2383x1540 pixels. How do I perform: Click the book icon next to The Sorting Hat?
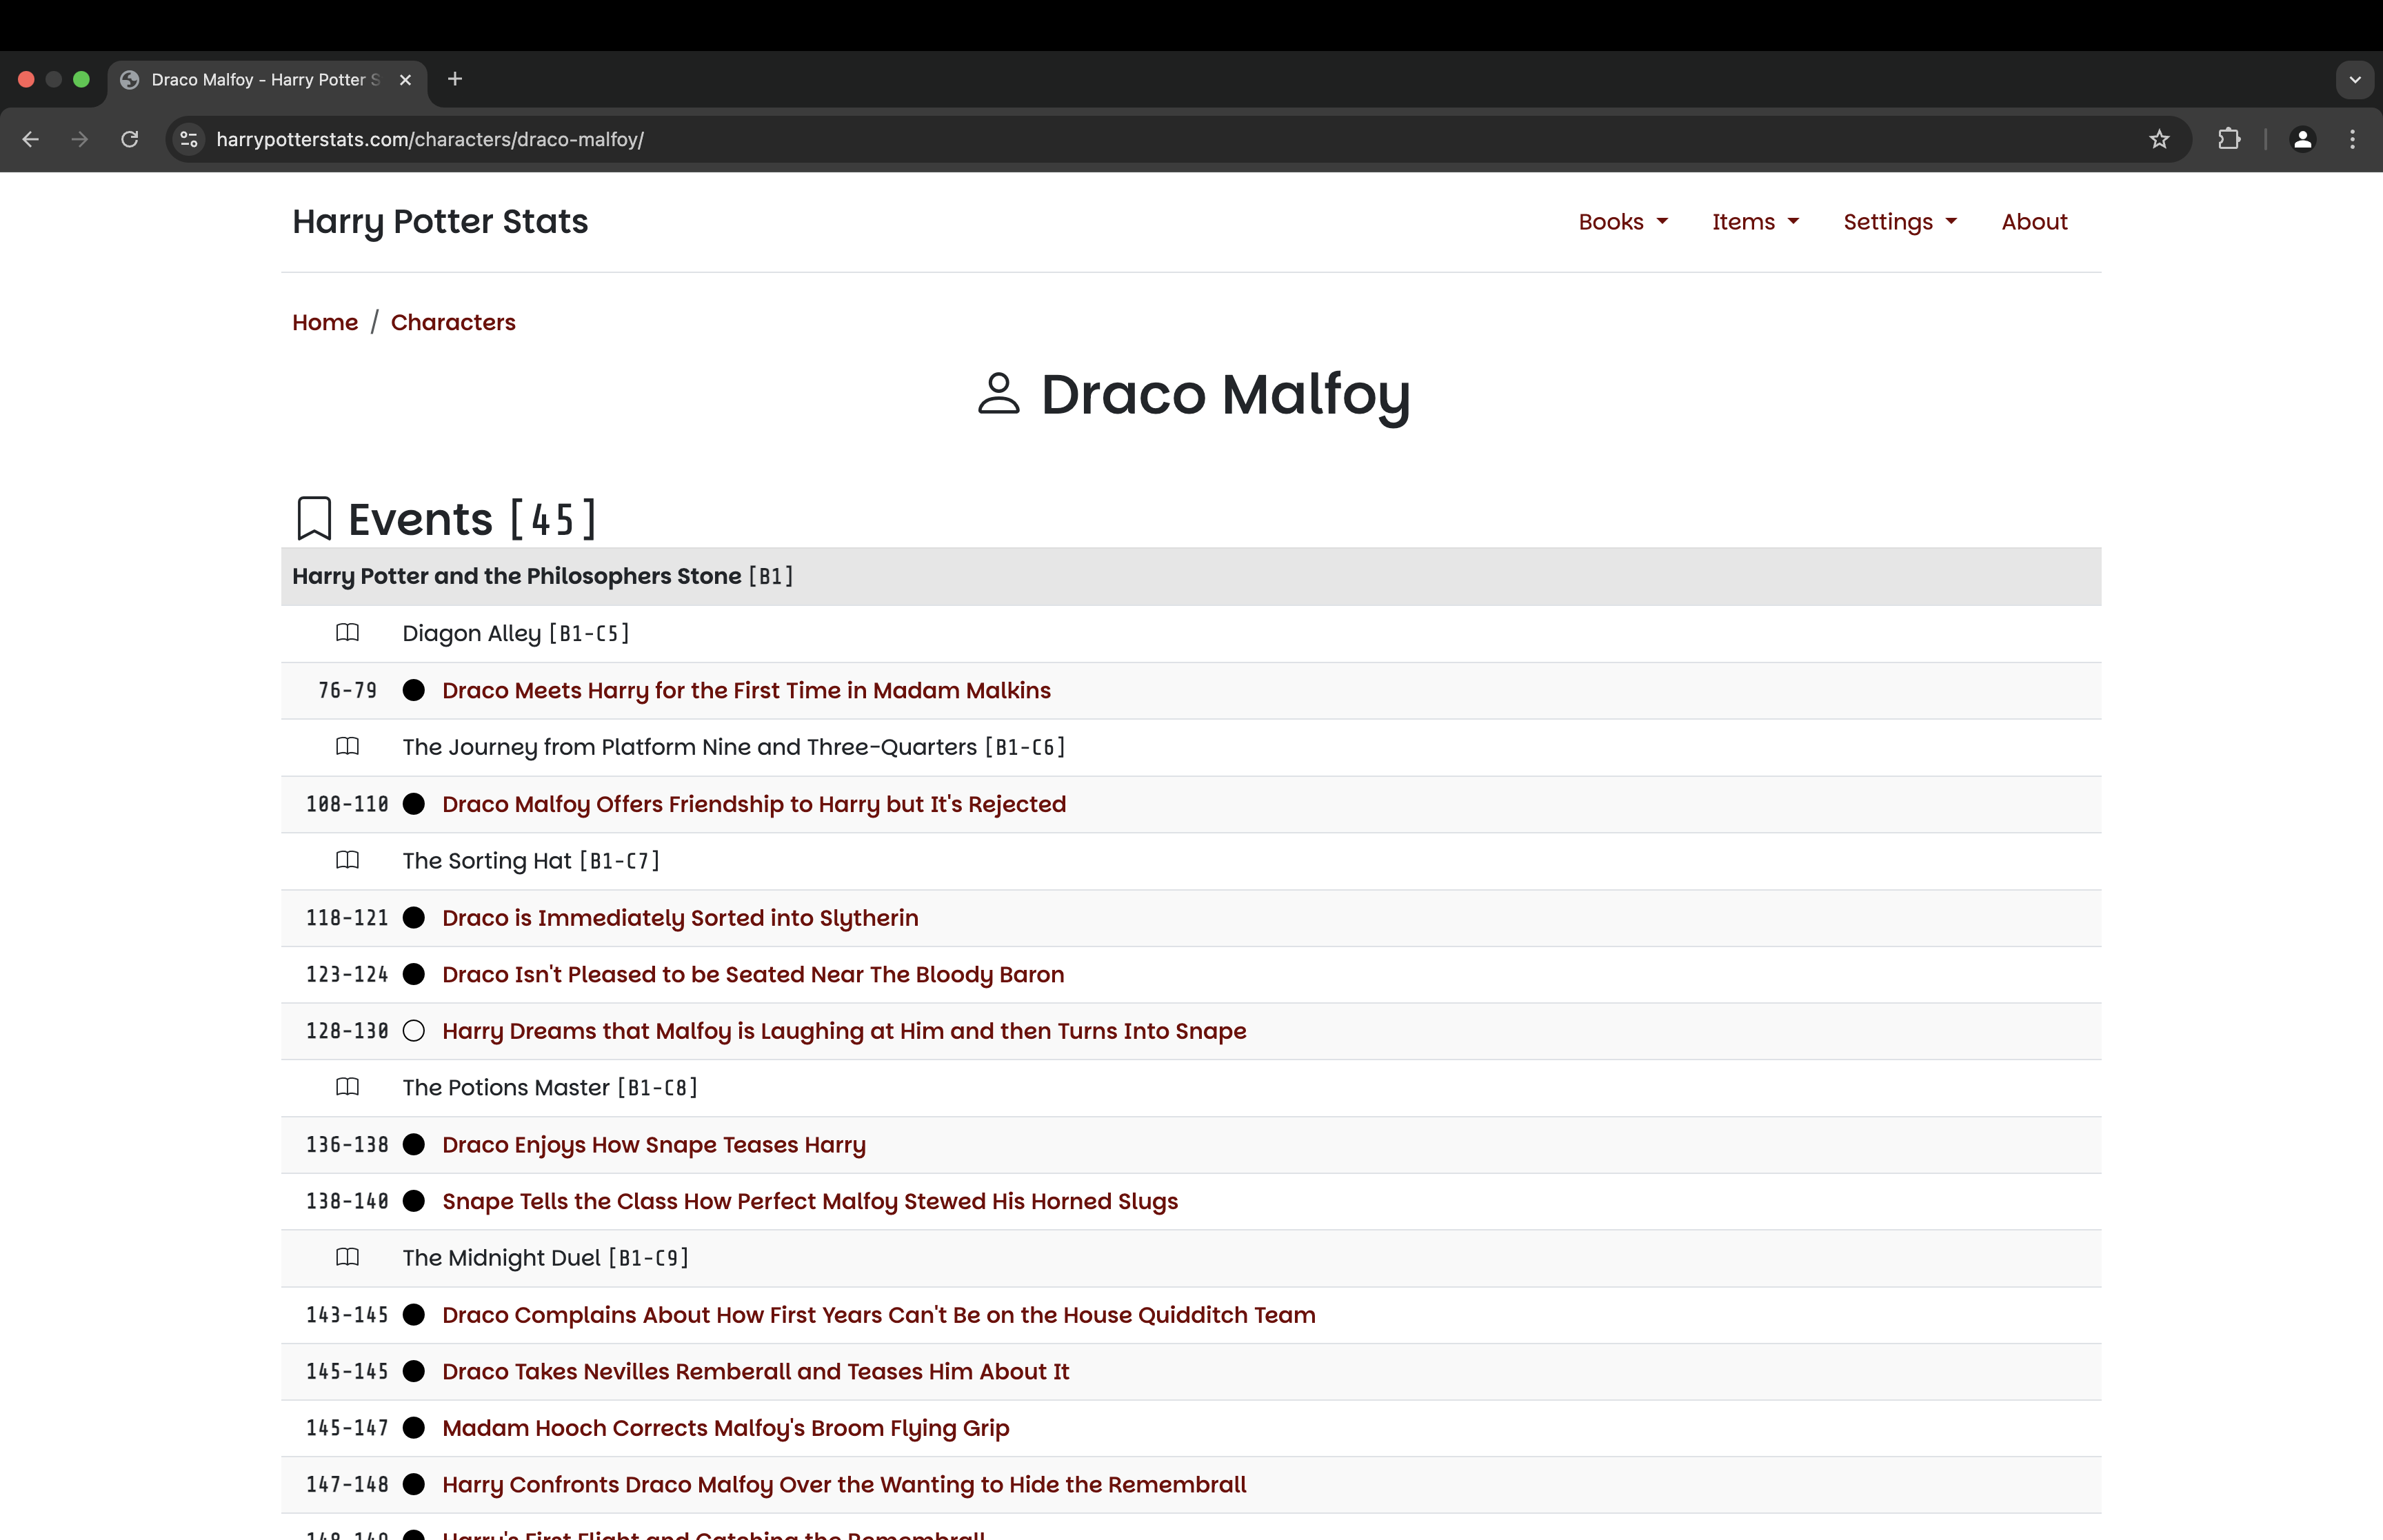click(347, 860)
